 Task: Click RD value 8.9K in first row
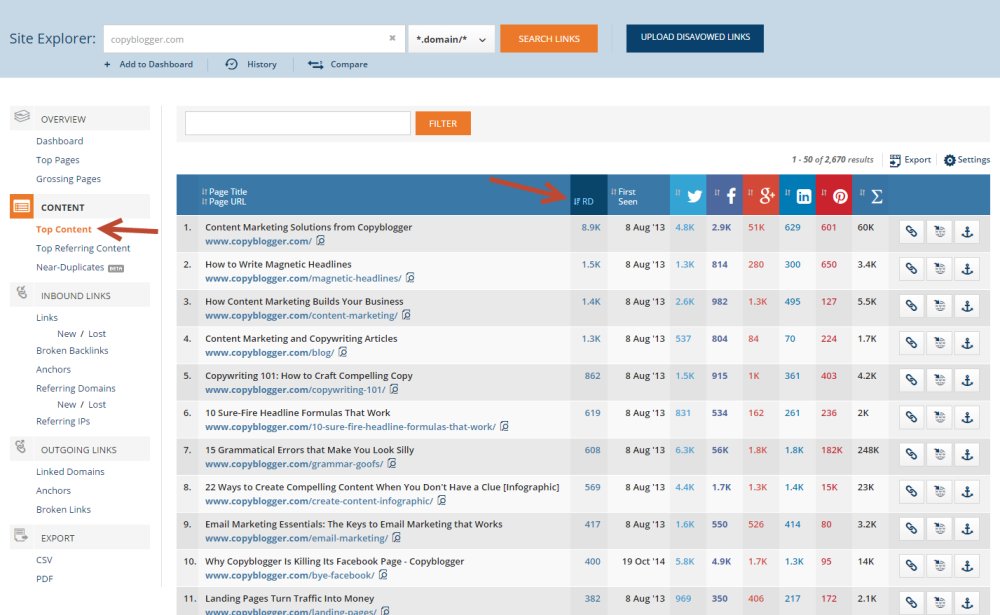point(591,227)
